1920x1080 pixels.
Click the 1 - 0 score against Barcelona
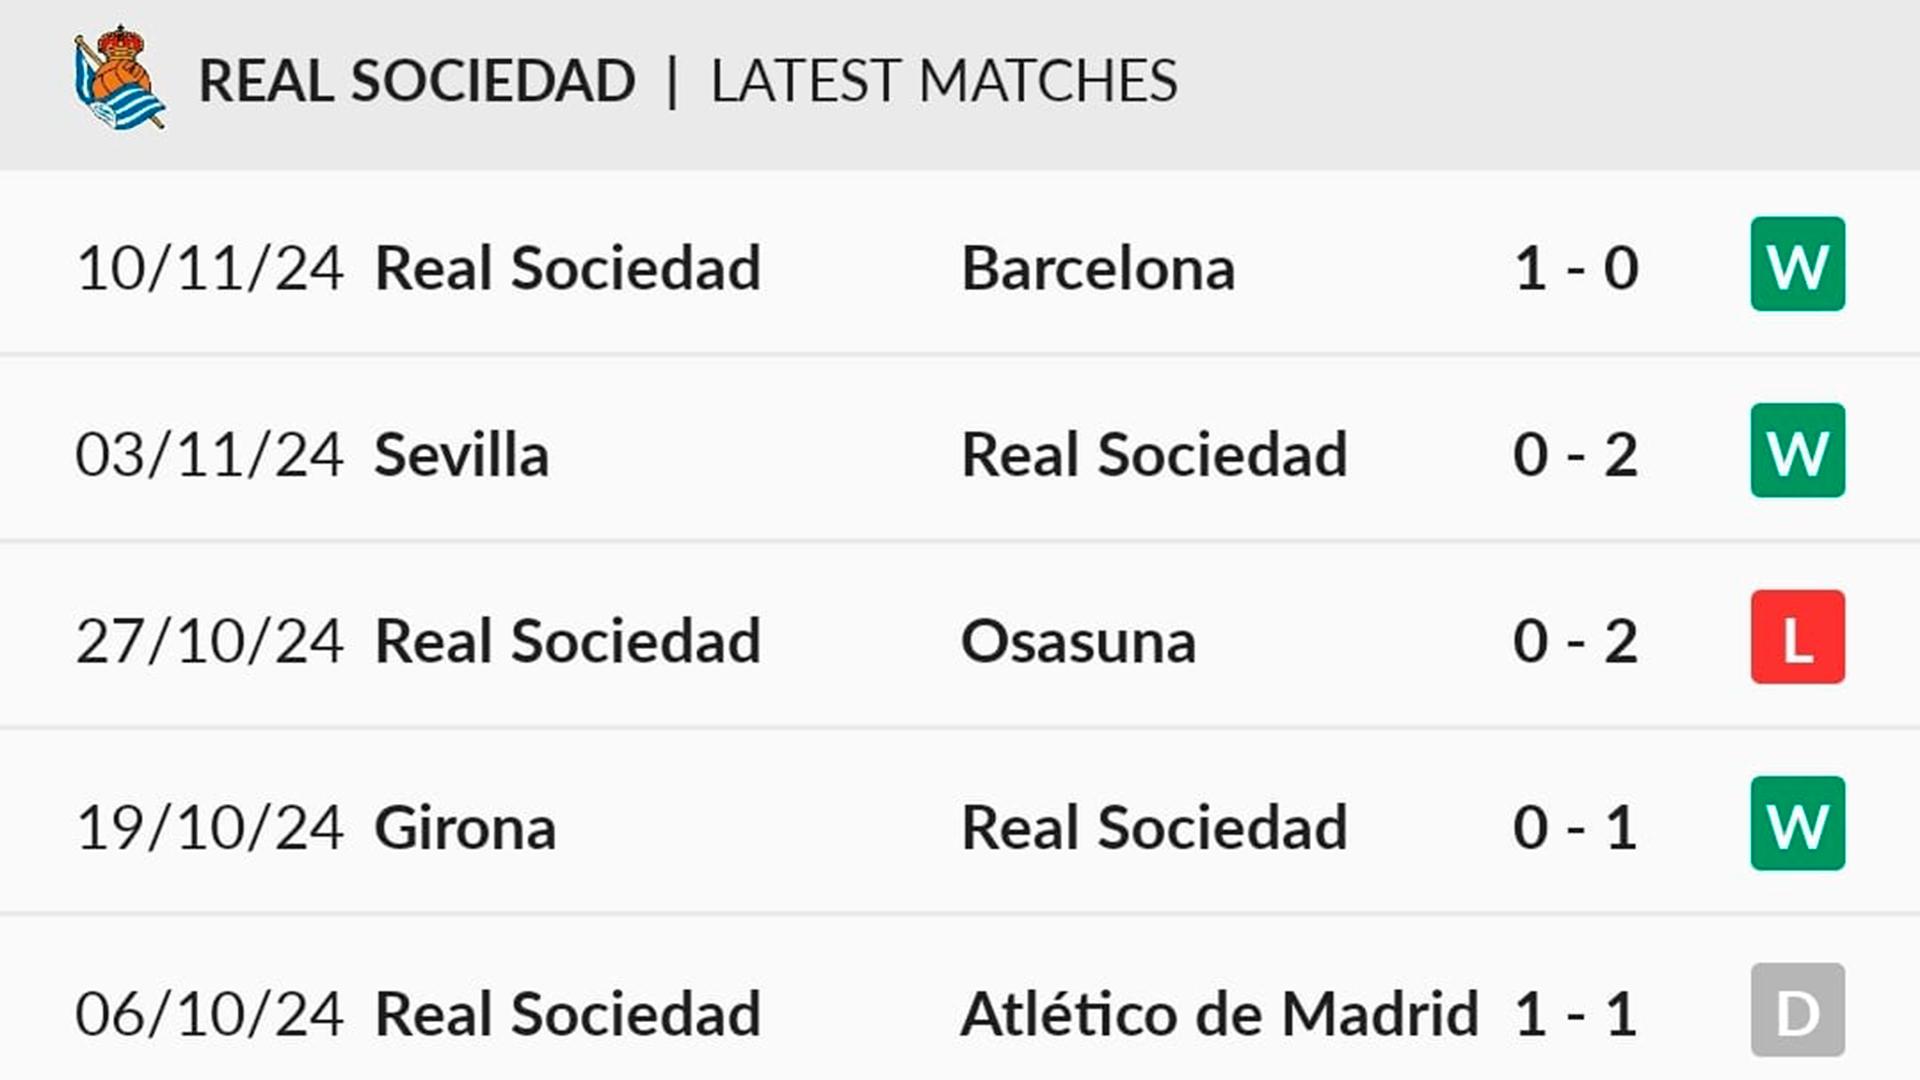click(x=1576, y=268)
